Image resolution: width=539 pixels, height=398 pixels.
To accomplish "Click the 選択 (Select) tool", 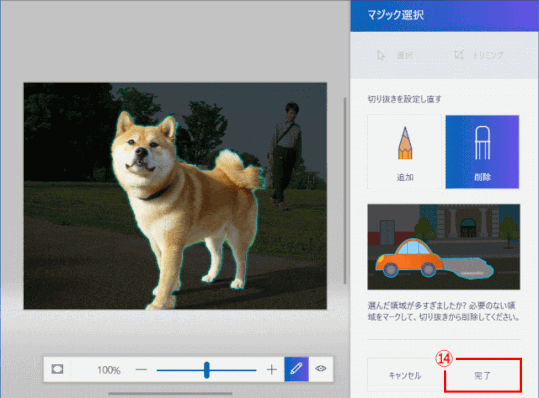I will 396,55.
